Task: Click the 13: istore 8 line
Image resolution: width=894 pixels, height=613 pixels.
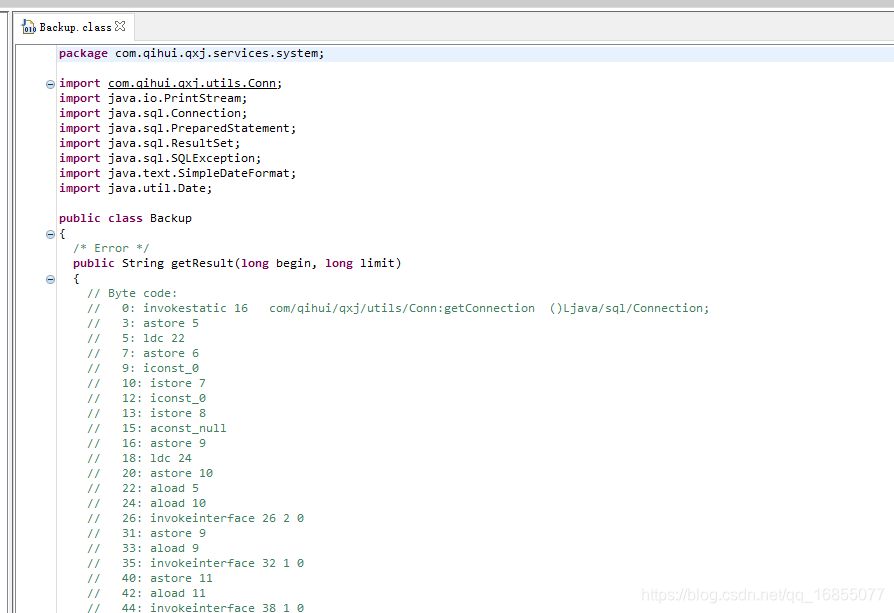Action: coord(147,413)
